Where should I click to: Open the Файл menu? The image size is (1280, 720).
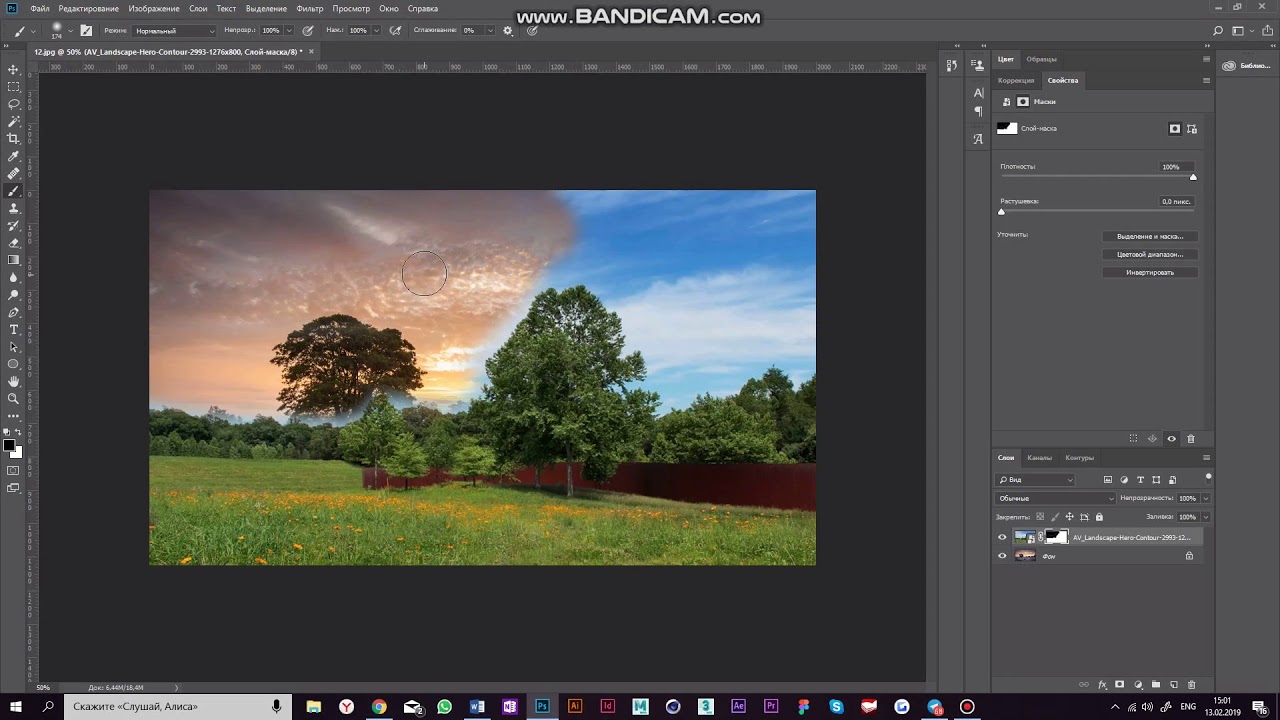pos(40,8)
